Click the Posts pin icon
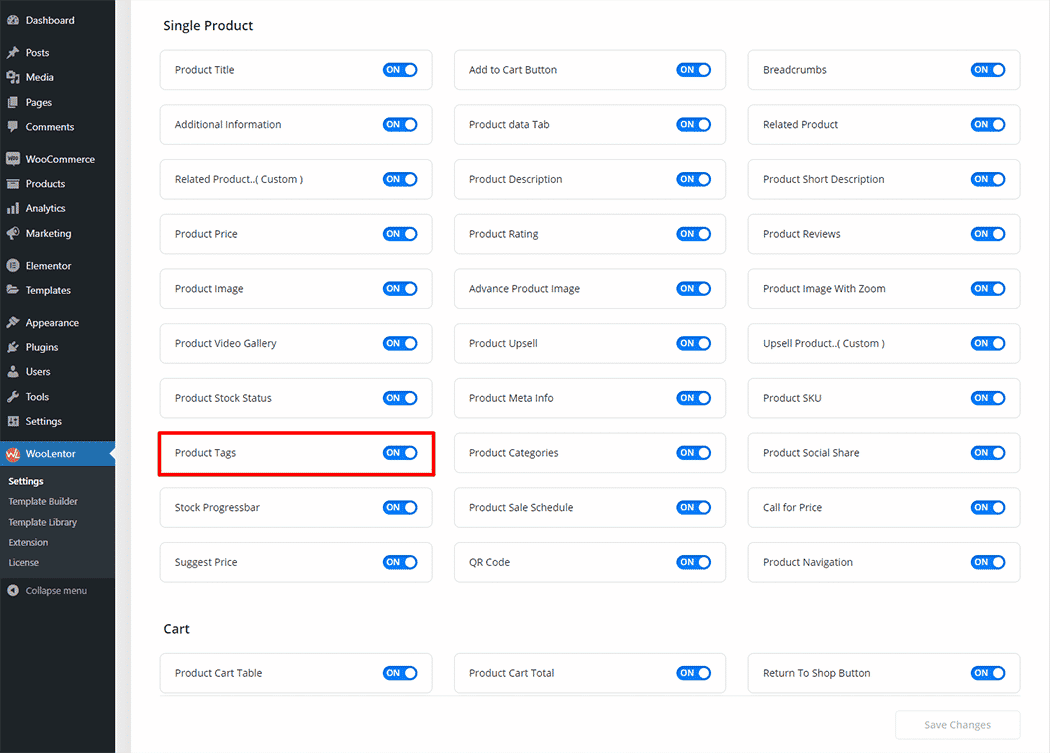The image size is (1050, 753). [13, 53]
